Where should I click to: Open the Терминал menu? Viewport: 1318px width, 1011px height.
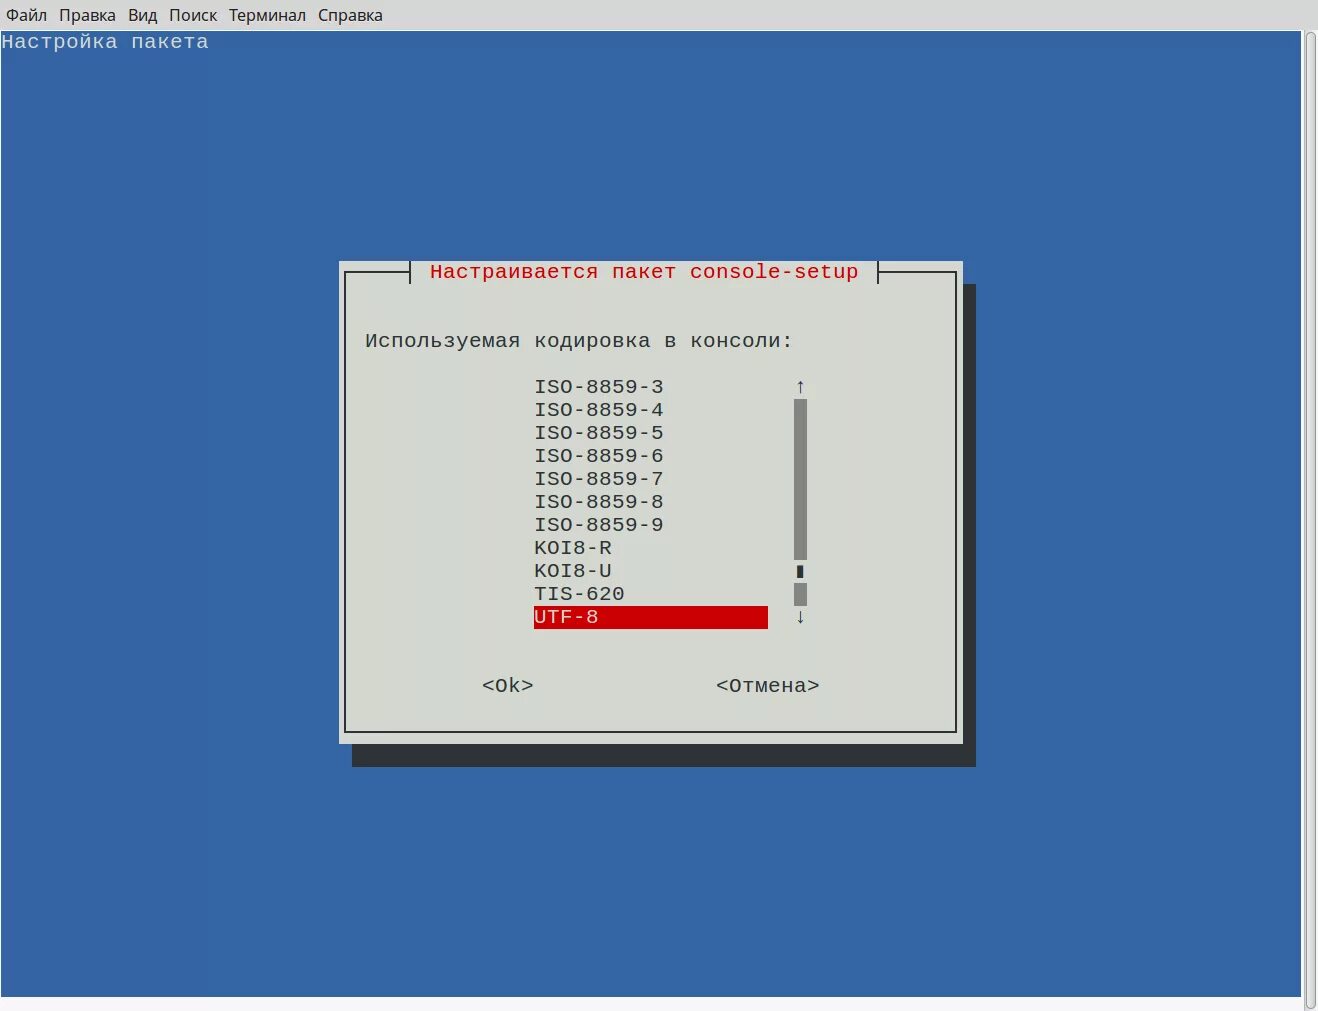[267, 15]
